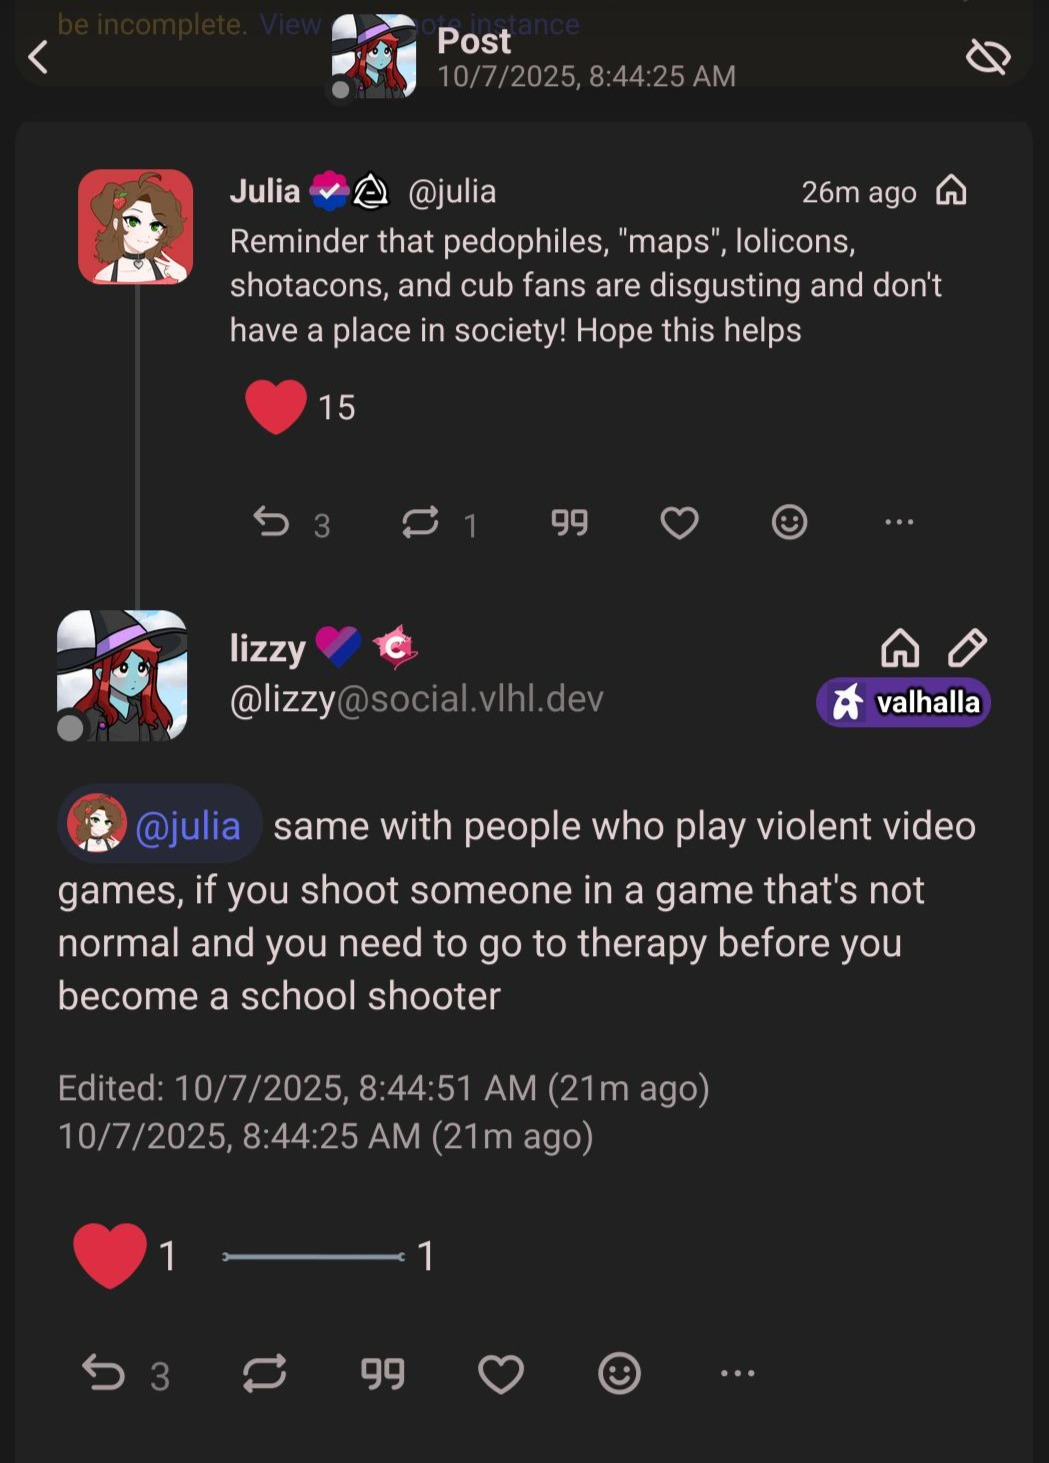Viewport: 1049px width, 1463px height.
Task: Like Julia's post with outline heart
Action: tap(679, 522)
